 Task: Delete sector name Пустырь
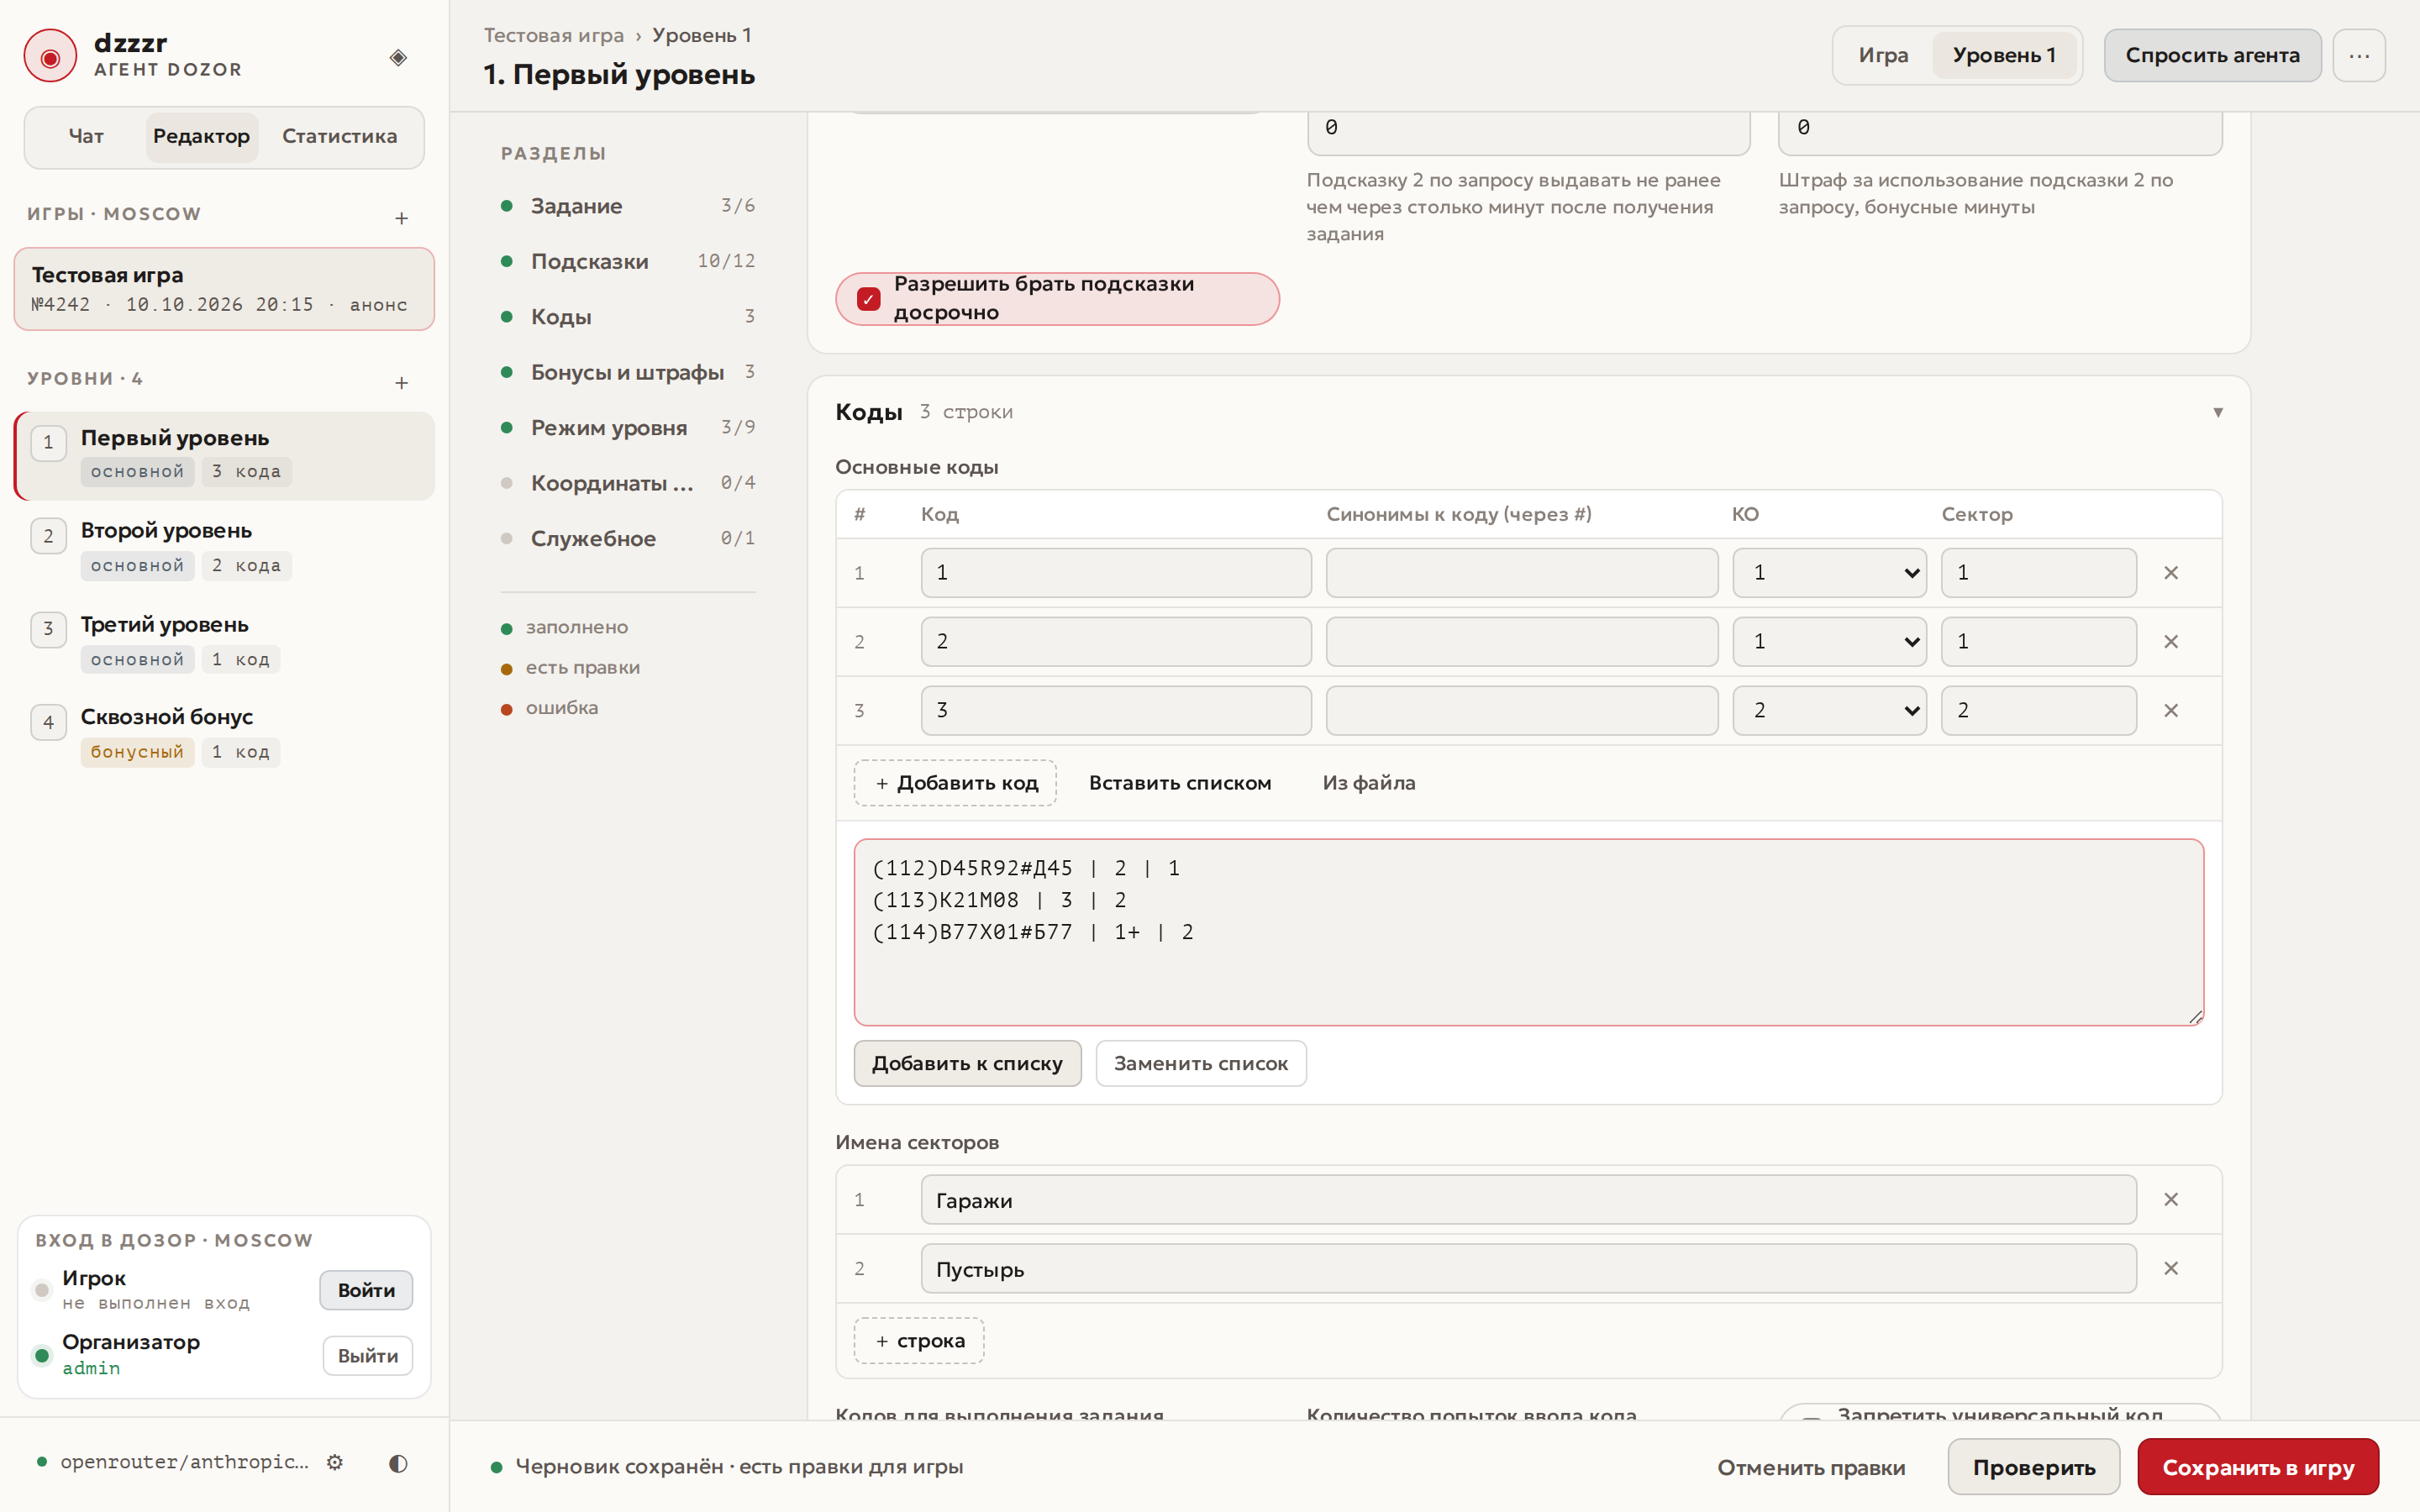click(x=2170, y=1268)
